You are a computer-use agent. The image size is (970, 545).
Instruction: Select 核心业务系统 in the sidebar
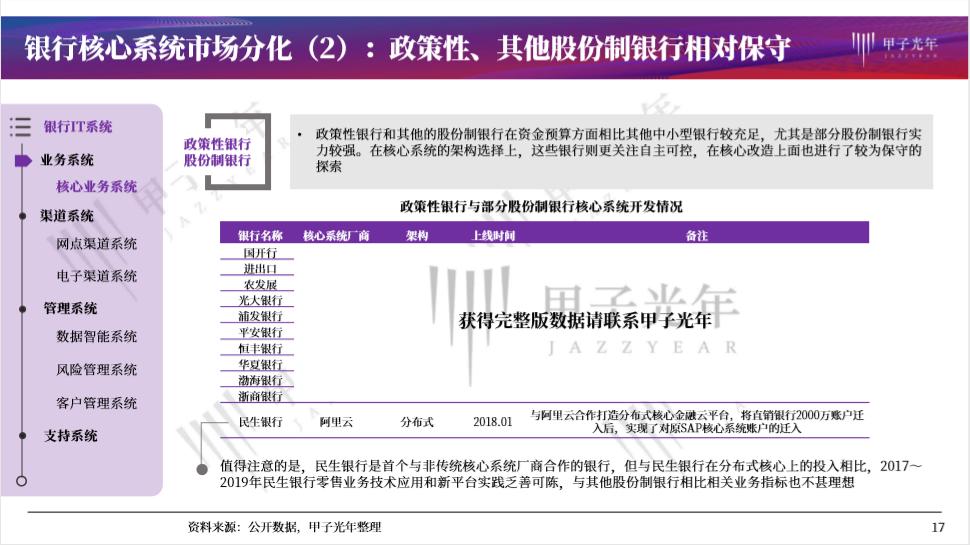coord(96,187)
